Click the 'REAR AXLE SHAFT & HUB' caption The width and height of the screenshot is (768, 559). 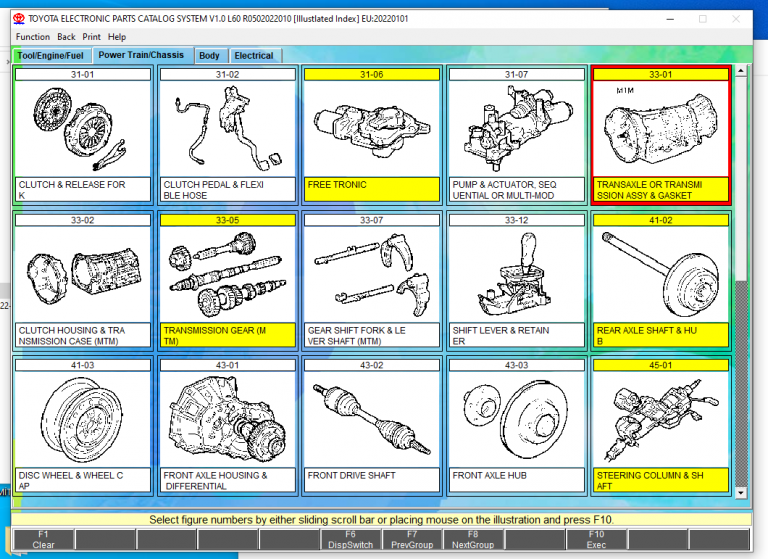pyautogui.click(x=661, y=335)
